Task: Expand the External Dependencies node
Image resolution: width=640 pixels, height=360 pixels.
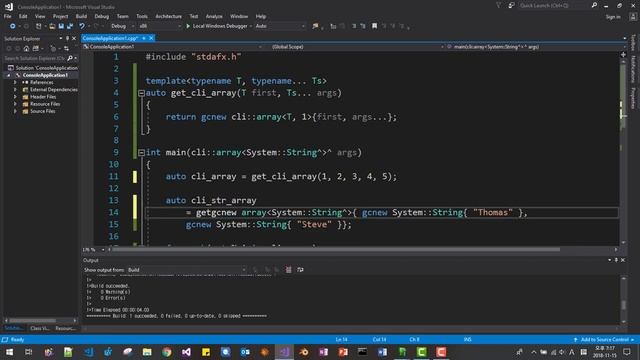Action: coord(15,89)
